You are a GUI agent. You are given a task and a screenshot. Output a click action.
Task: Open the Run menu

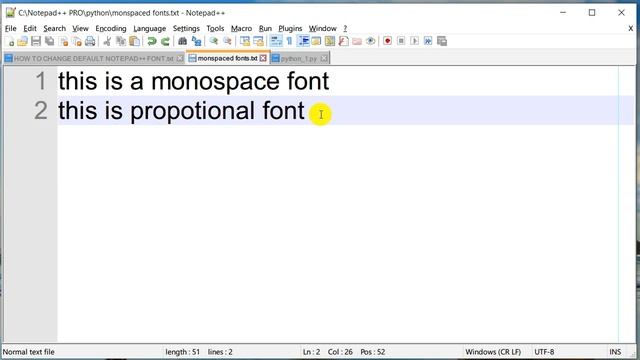[265, 29]
